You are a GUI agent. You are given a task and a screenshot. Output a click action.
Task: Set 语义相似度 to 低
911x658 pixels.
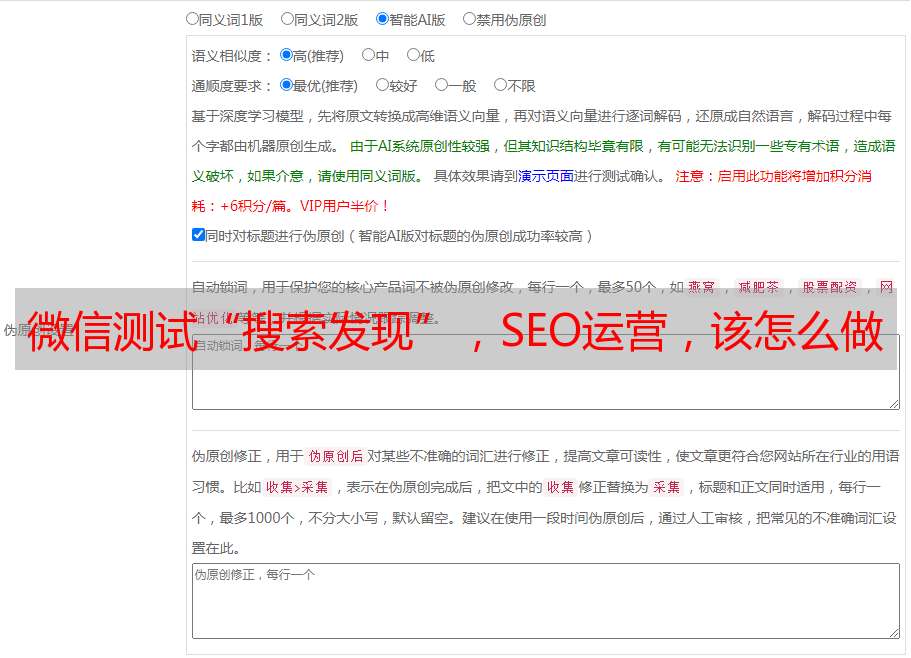tap(413, 55)
